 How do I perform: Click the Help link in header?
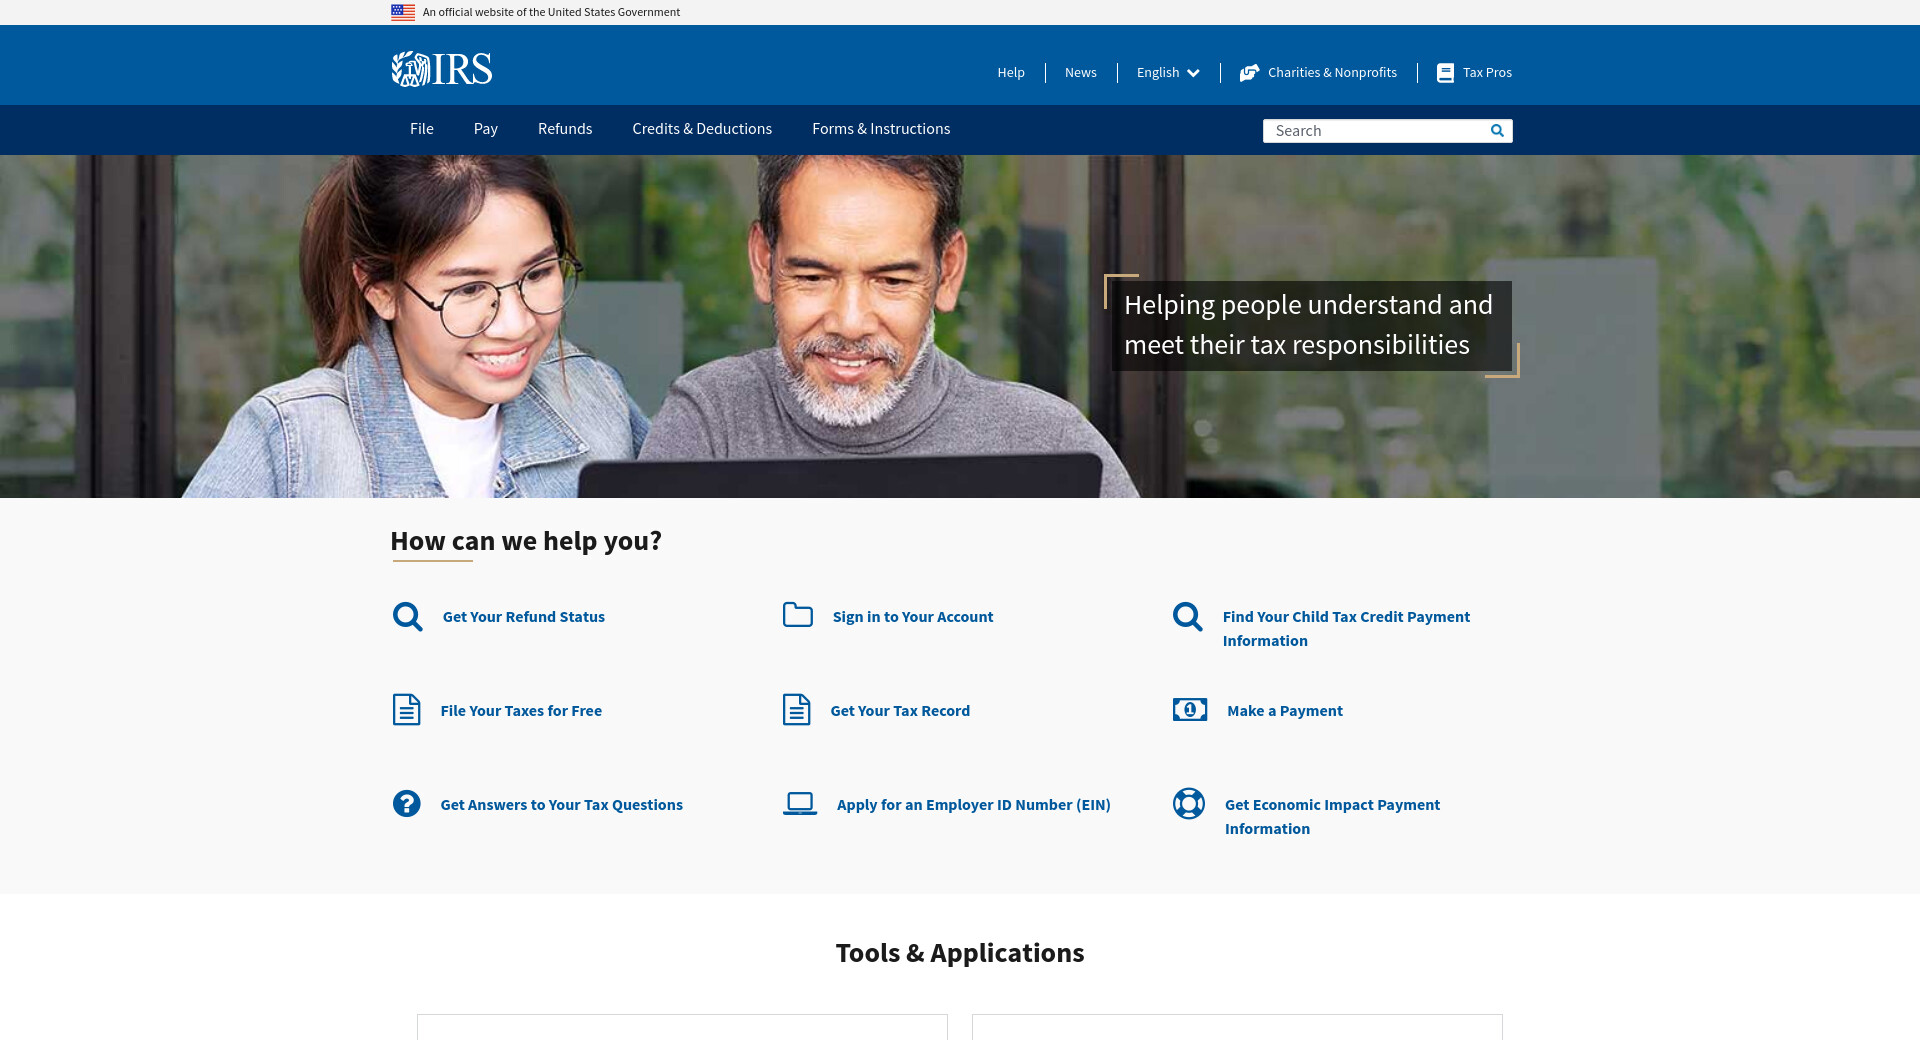[x=1010, y=73]
